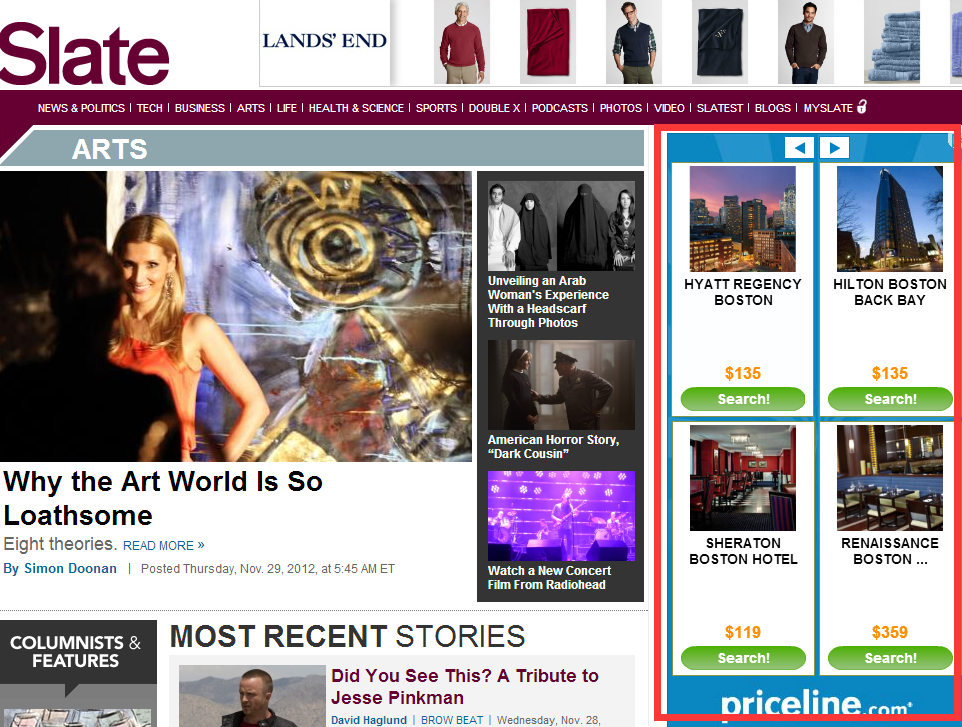Go to Business section
Viewport: 962px width, 727px height.
coord(200,108)
